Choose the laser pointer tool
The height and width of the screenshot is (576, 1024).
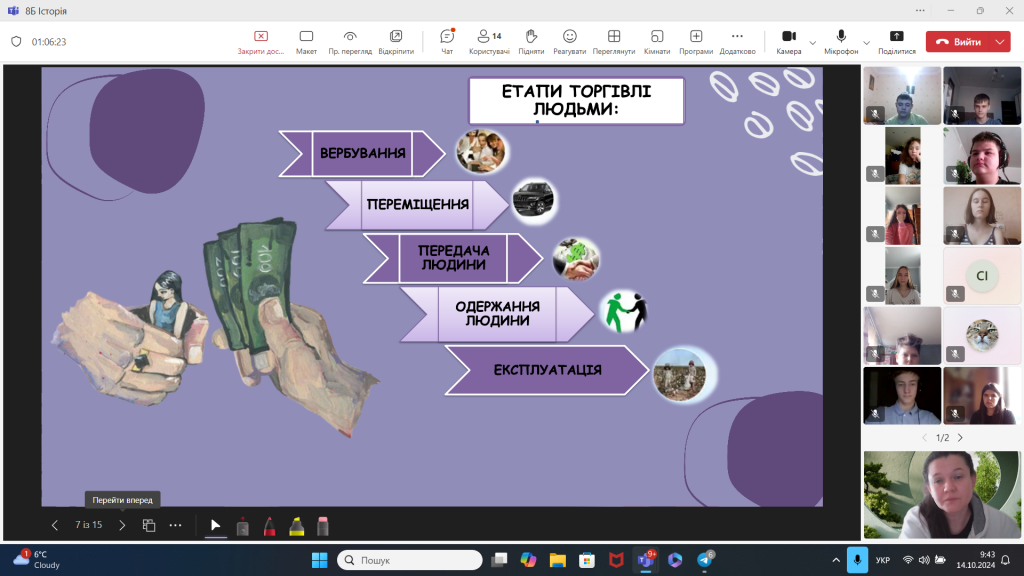(x=242, y=525)
